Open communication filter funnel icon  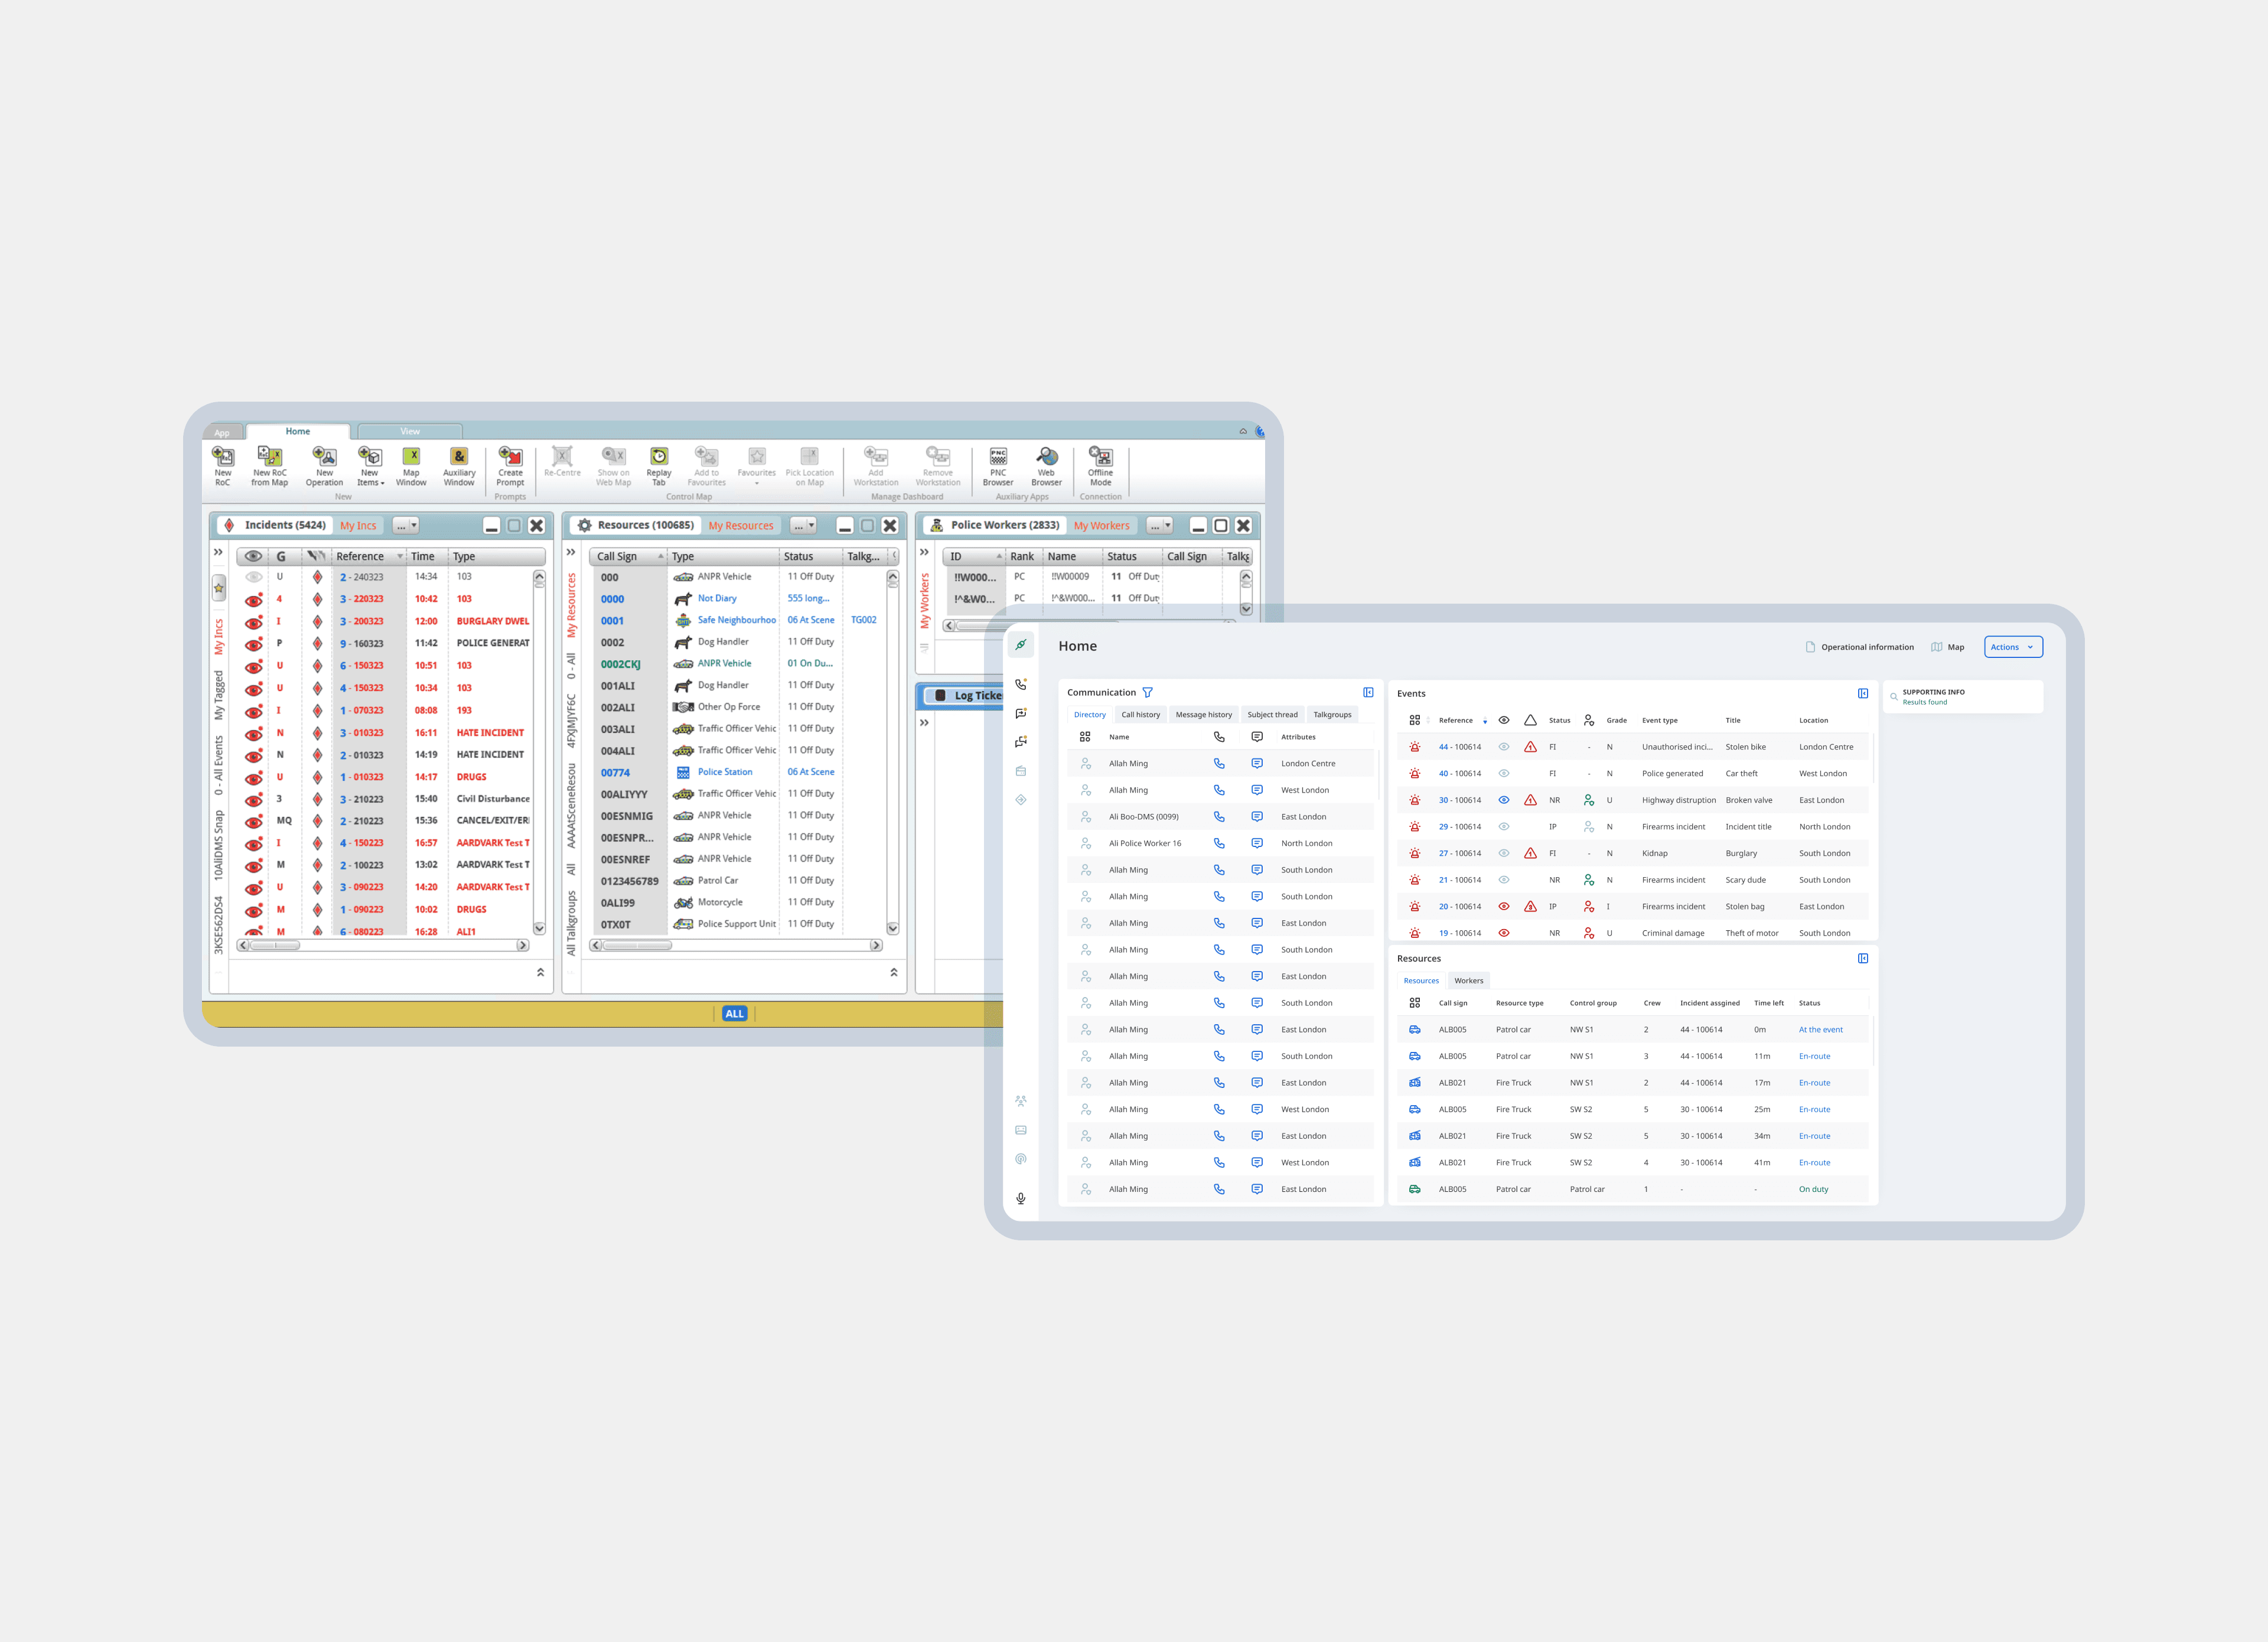pyautogui.click(x=1147, y=692)
